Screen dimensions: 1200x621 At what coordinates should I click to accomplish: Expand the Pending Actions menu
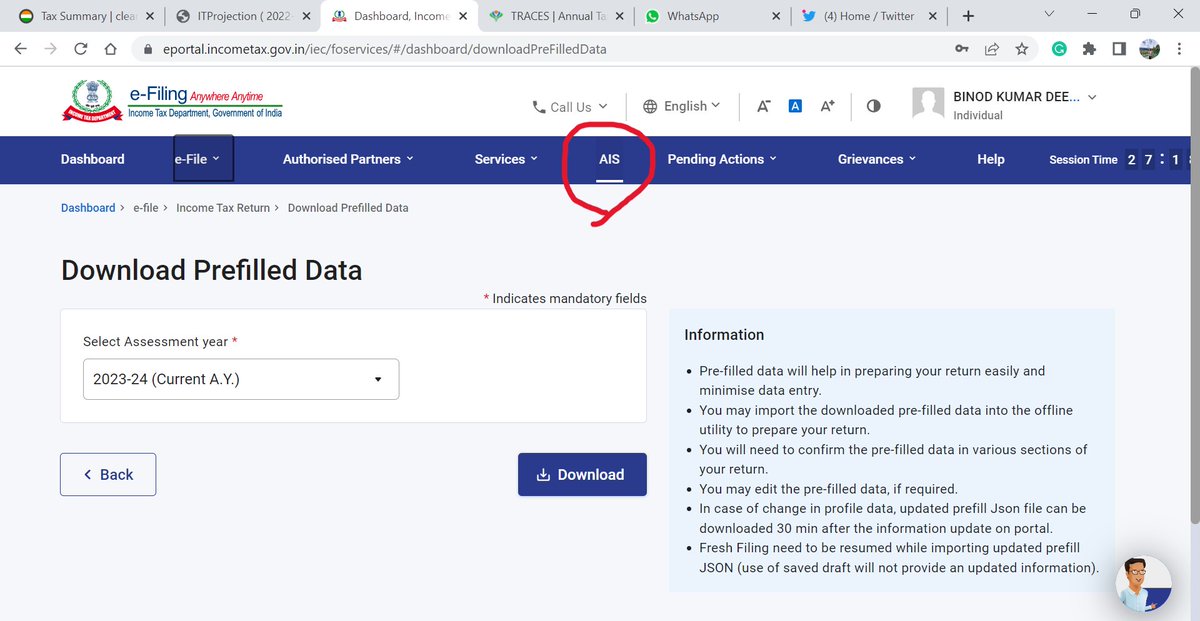click(722, 159)
